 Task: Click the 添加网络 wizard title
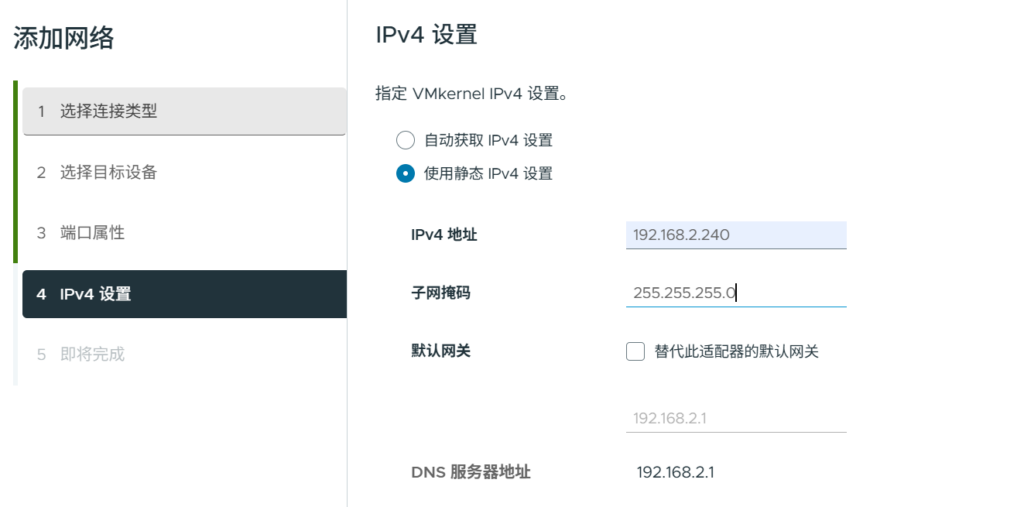[x=64, y=39]
